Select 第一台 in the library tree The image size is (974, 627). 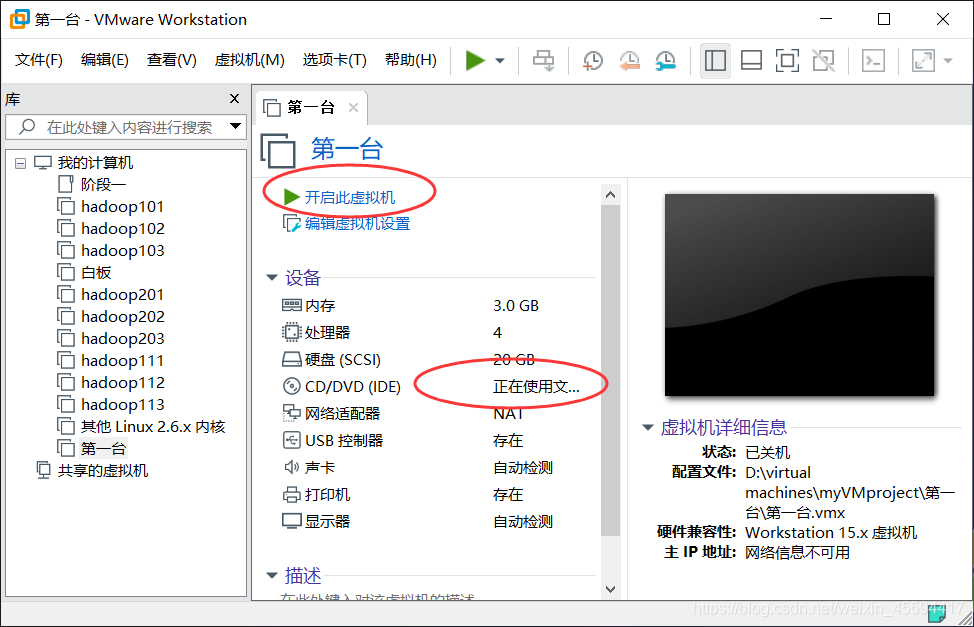[x=92, y=448]
